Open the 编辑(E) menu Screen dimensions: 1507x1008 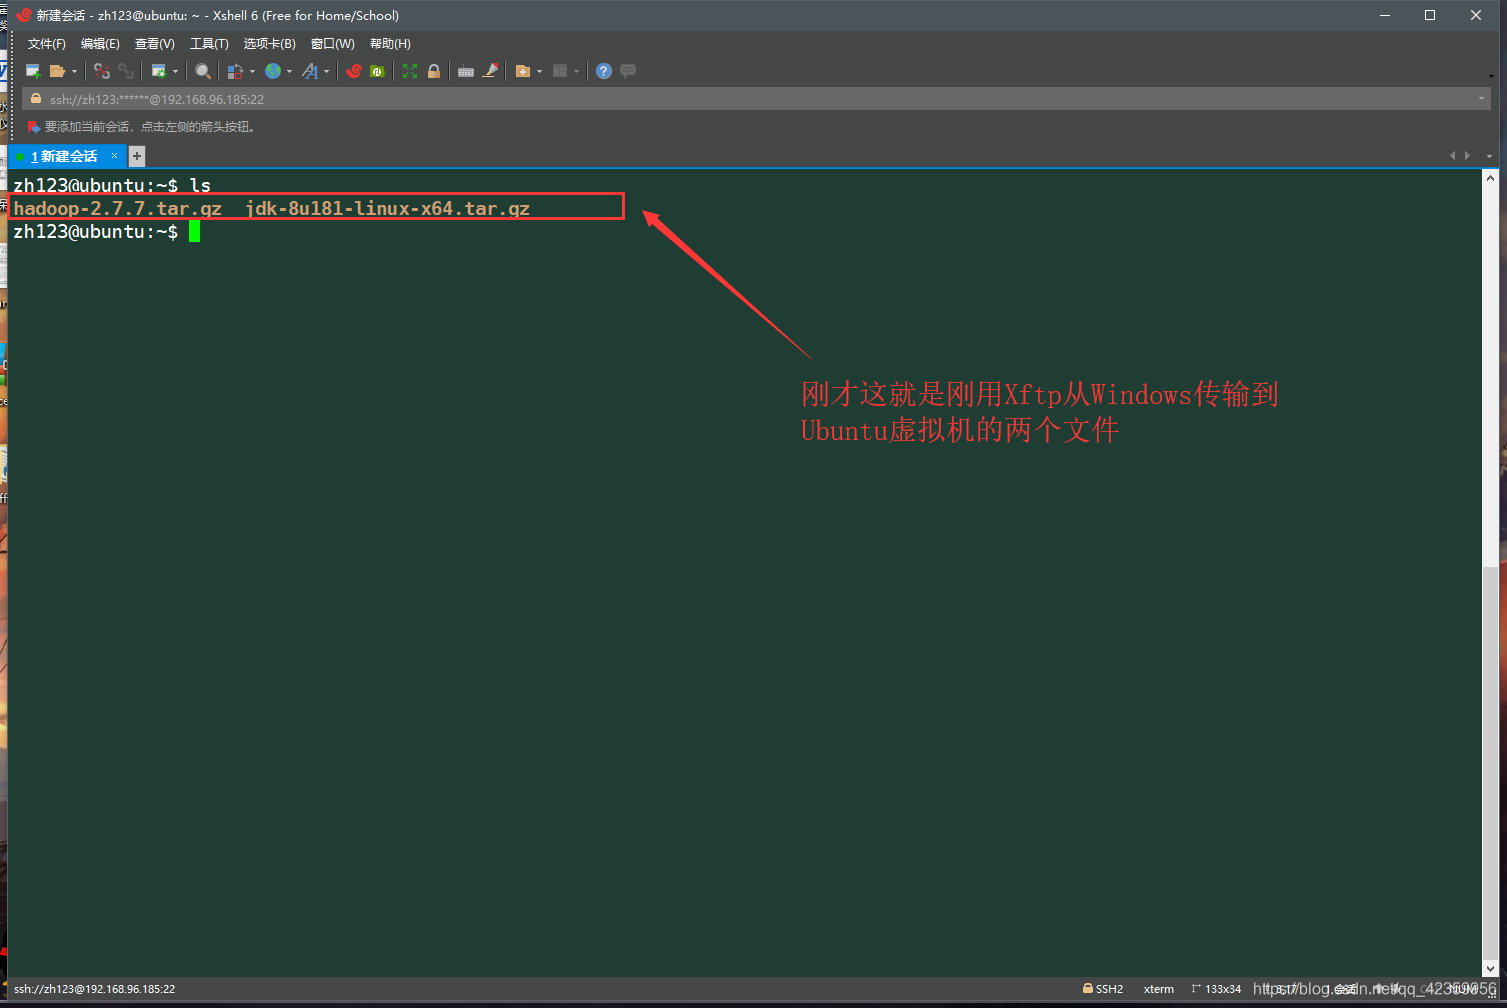pyautogui.click(x=100, y=44)
